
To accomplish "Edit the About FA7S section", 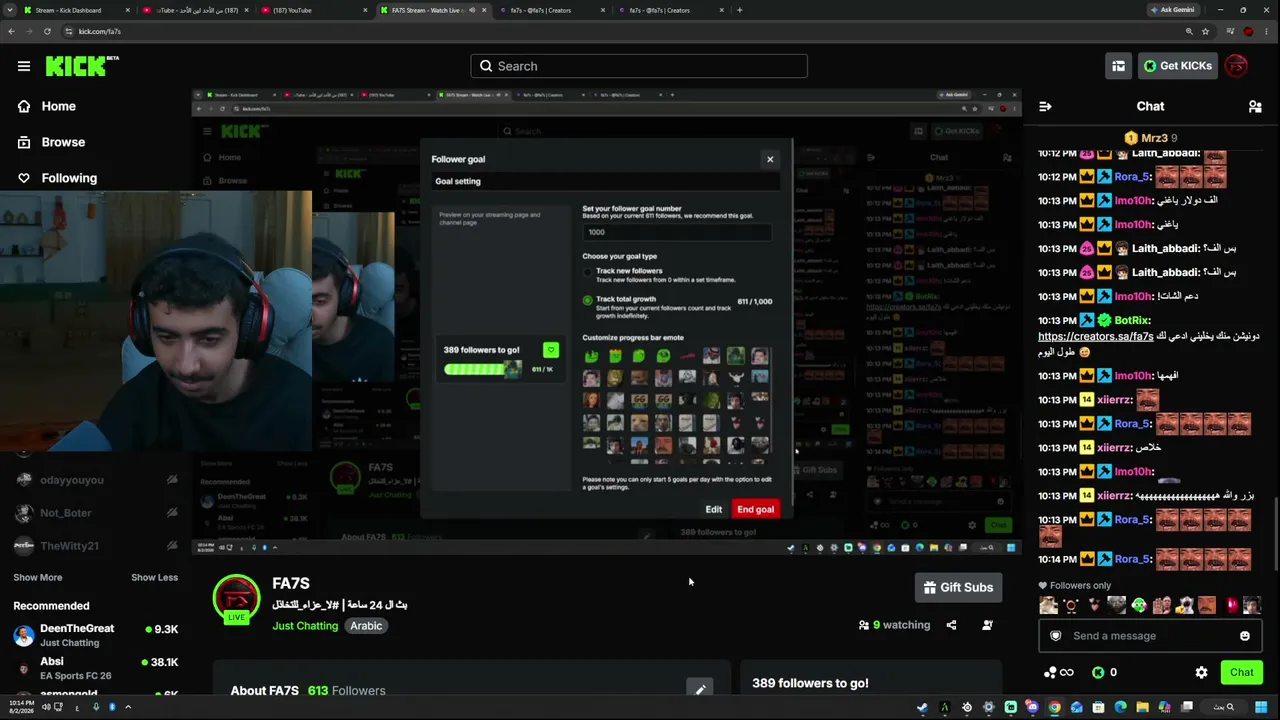I will (700, 689).
